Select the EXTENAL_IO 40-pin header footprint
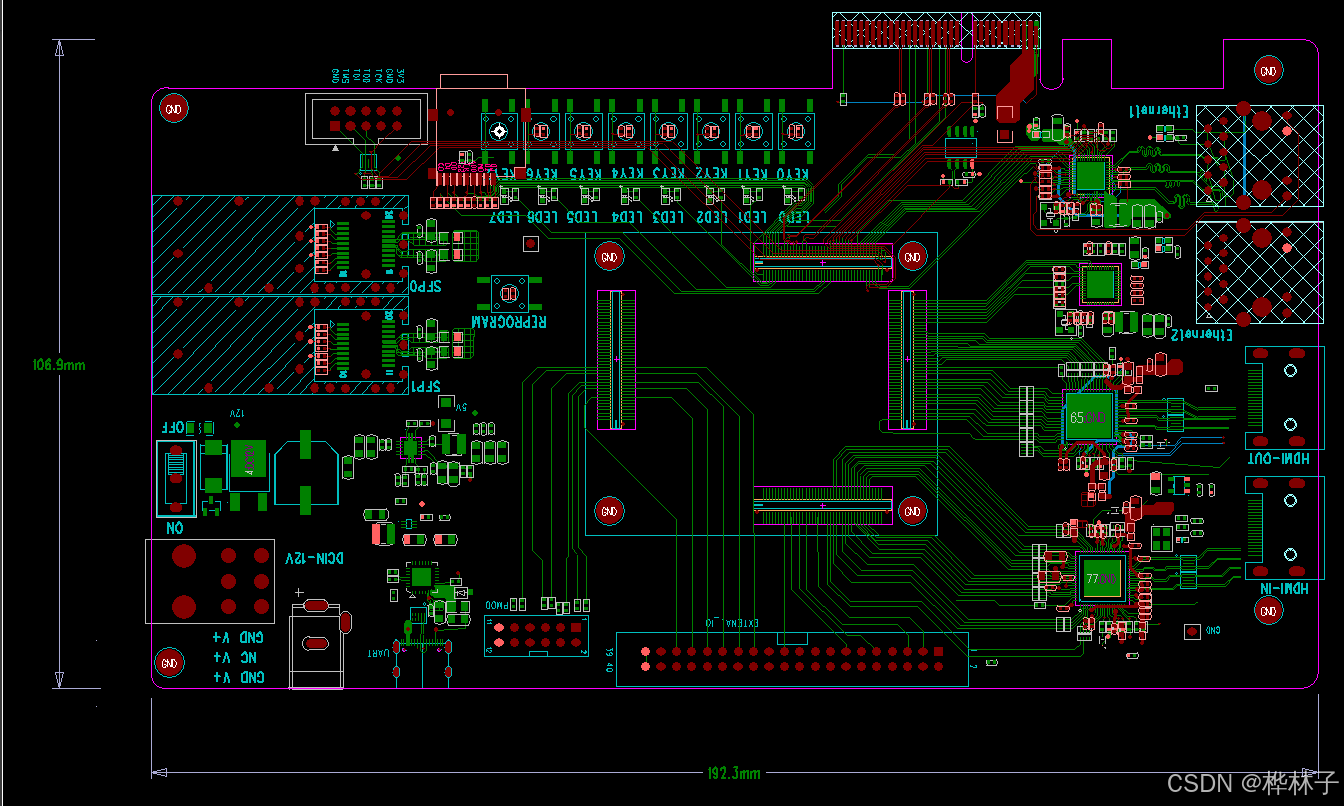1344x806 pixels. 792,658
